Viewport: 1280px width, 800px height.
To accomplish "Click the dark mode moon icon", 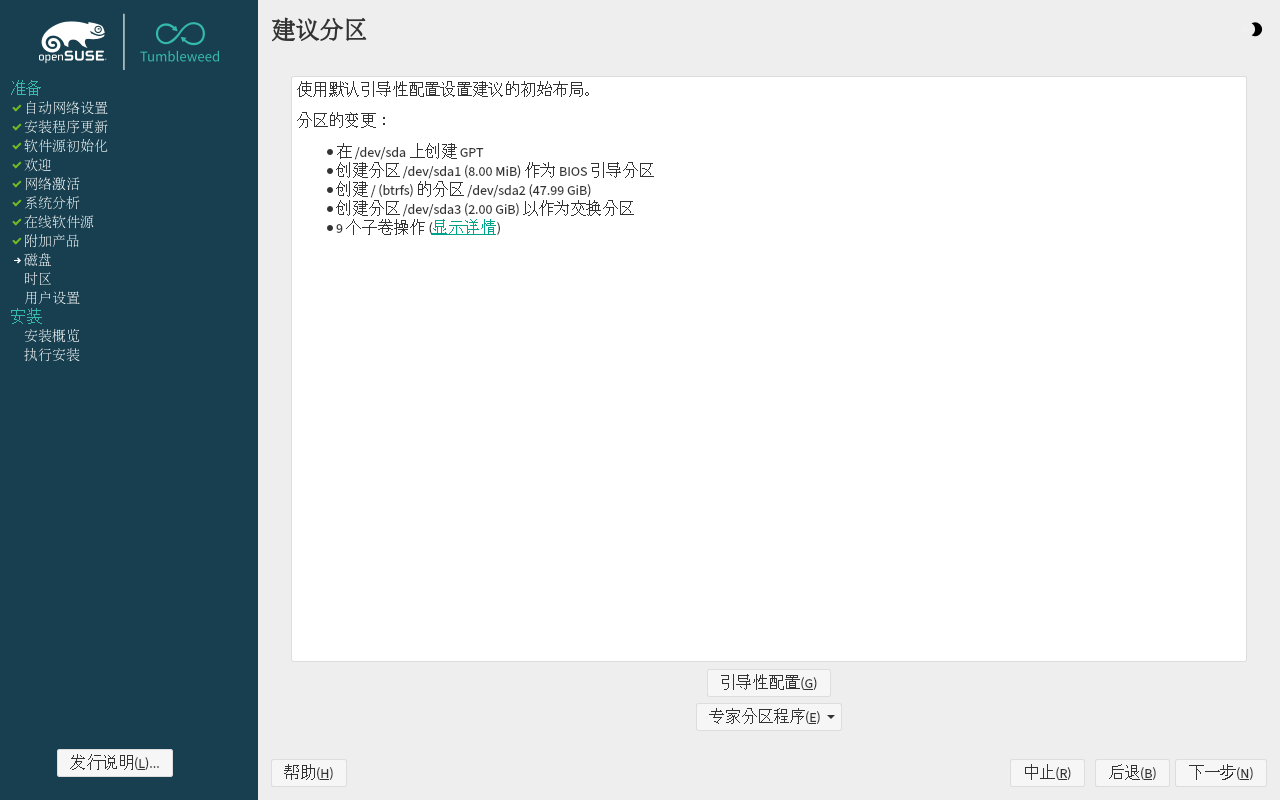I will pyautogui.click(x=1256, y=30).
